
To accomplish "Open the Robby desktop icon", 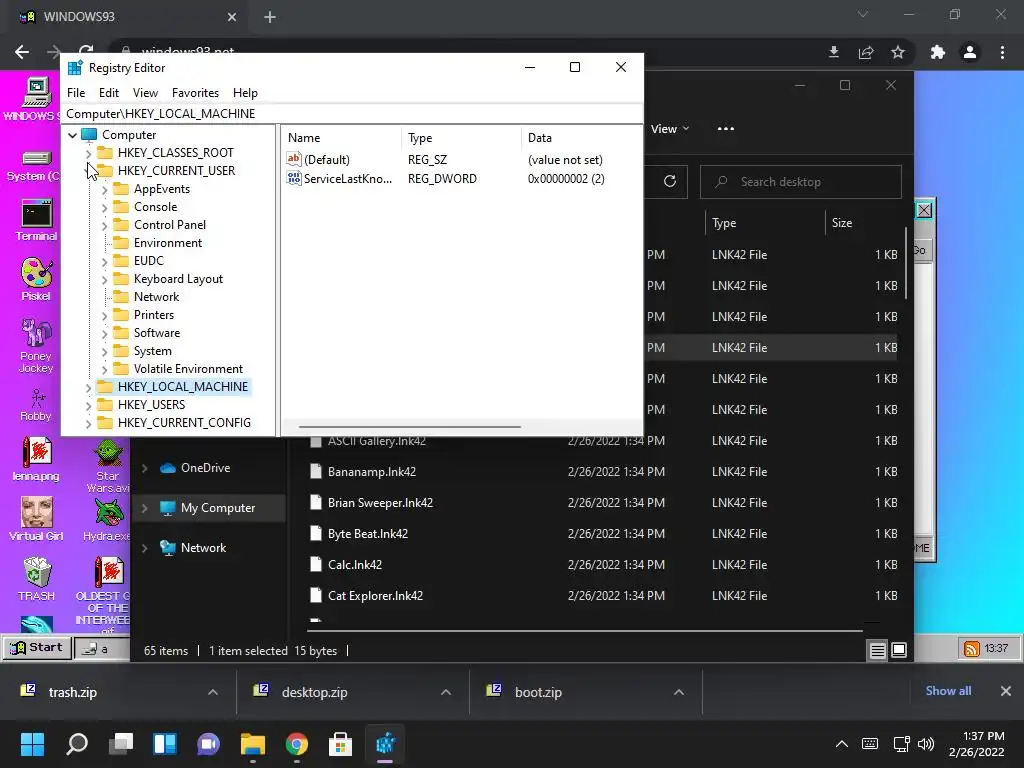I will click(x=37, y=405).
